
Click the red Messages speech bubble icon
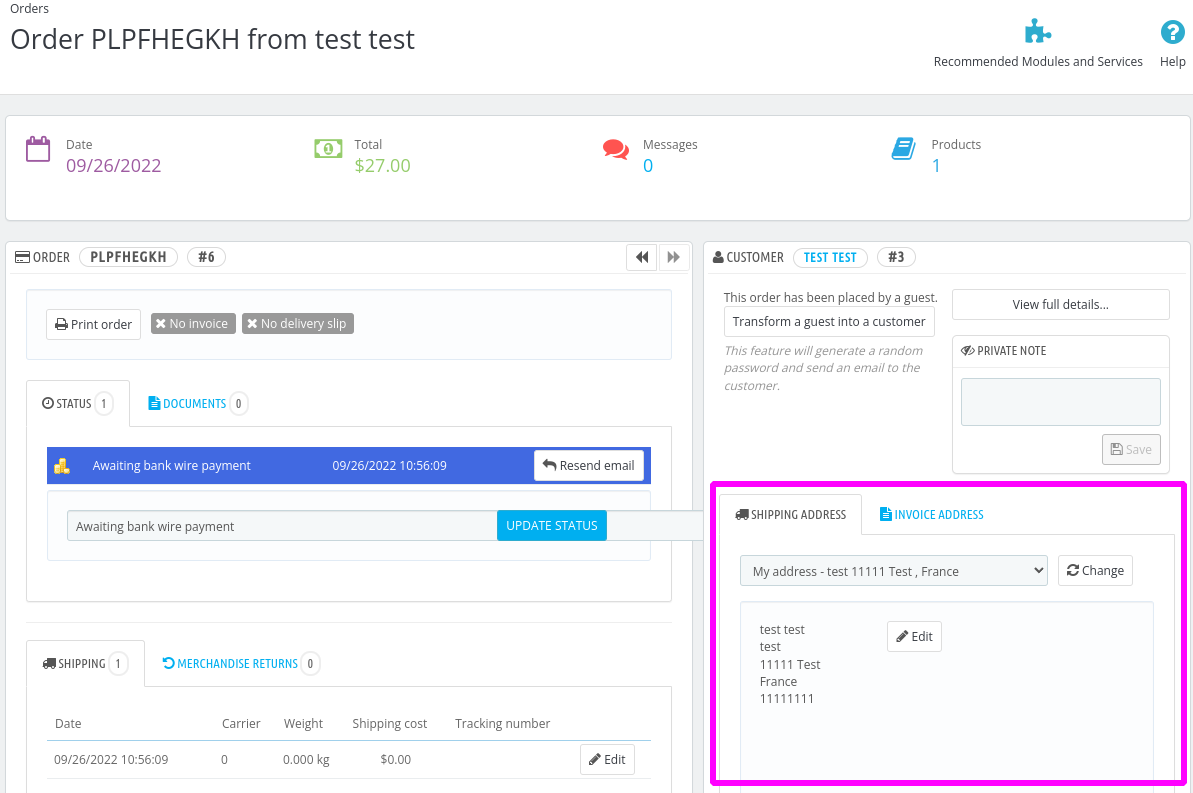616,149
